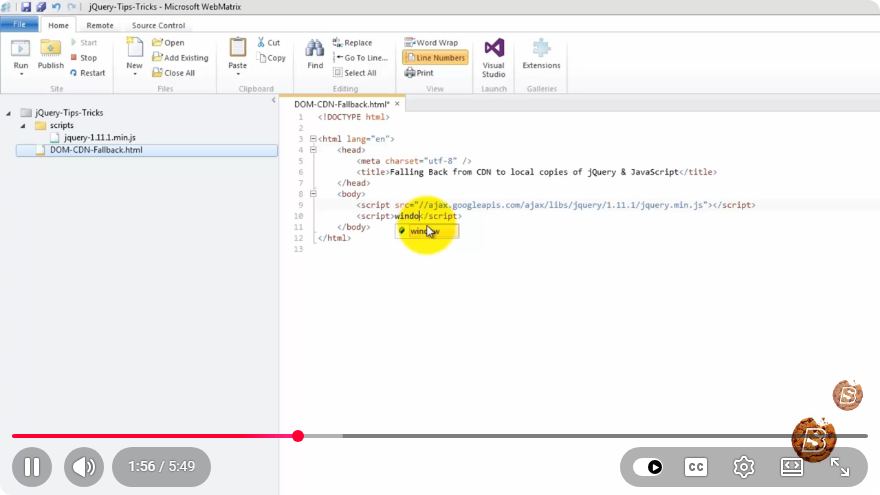
Task: Click the title text on line 6
Action: click(x=534, y=172)
